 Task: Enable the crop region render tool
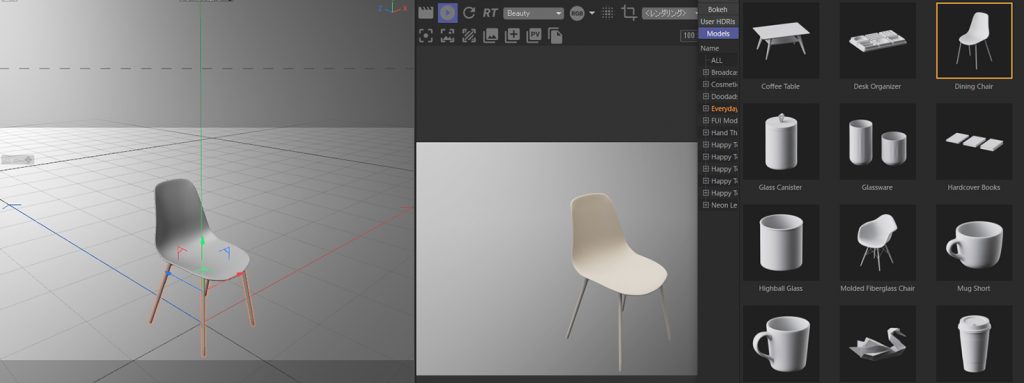(x=629, y=13)
